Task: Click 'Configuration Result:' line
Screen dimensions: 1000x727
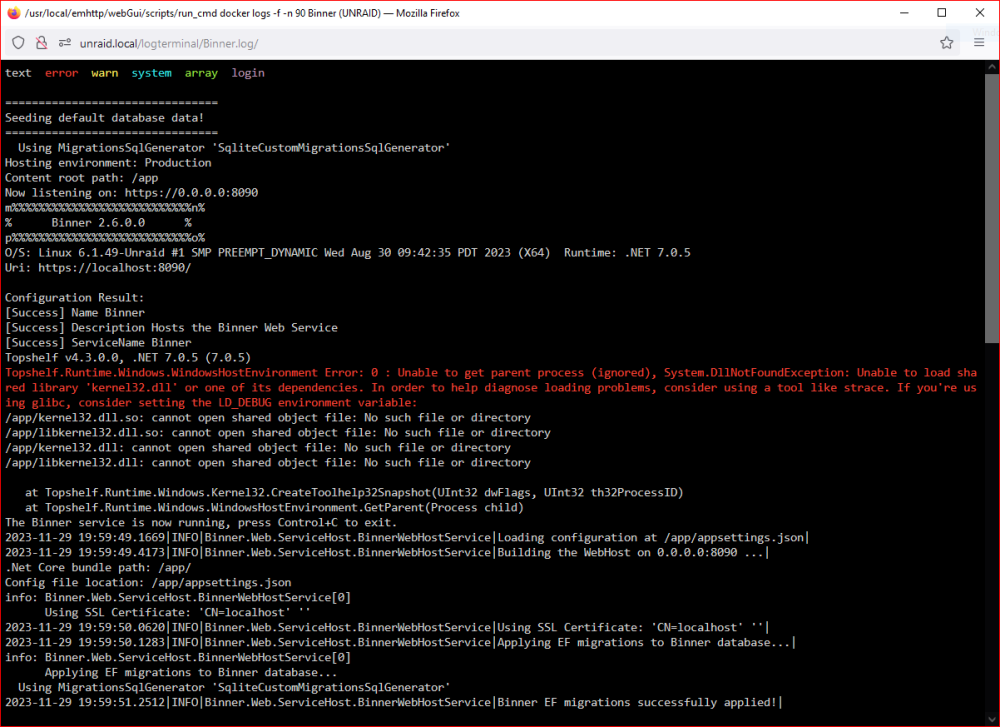Action: [75, 298]
